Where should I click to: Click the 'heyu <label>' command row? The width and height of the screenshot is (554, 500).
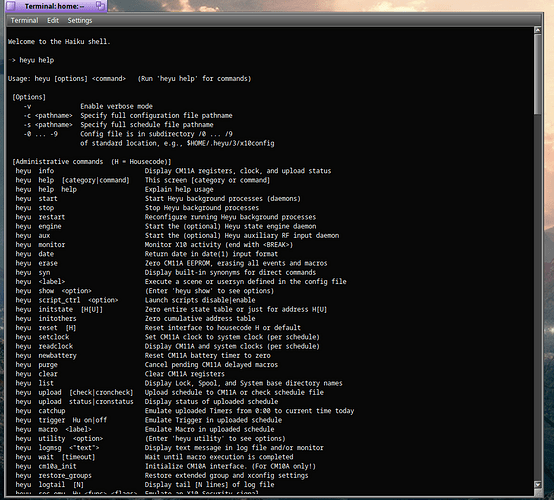click(181, 282)
